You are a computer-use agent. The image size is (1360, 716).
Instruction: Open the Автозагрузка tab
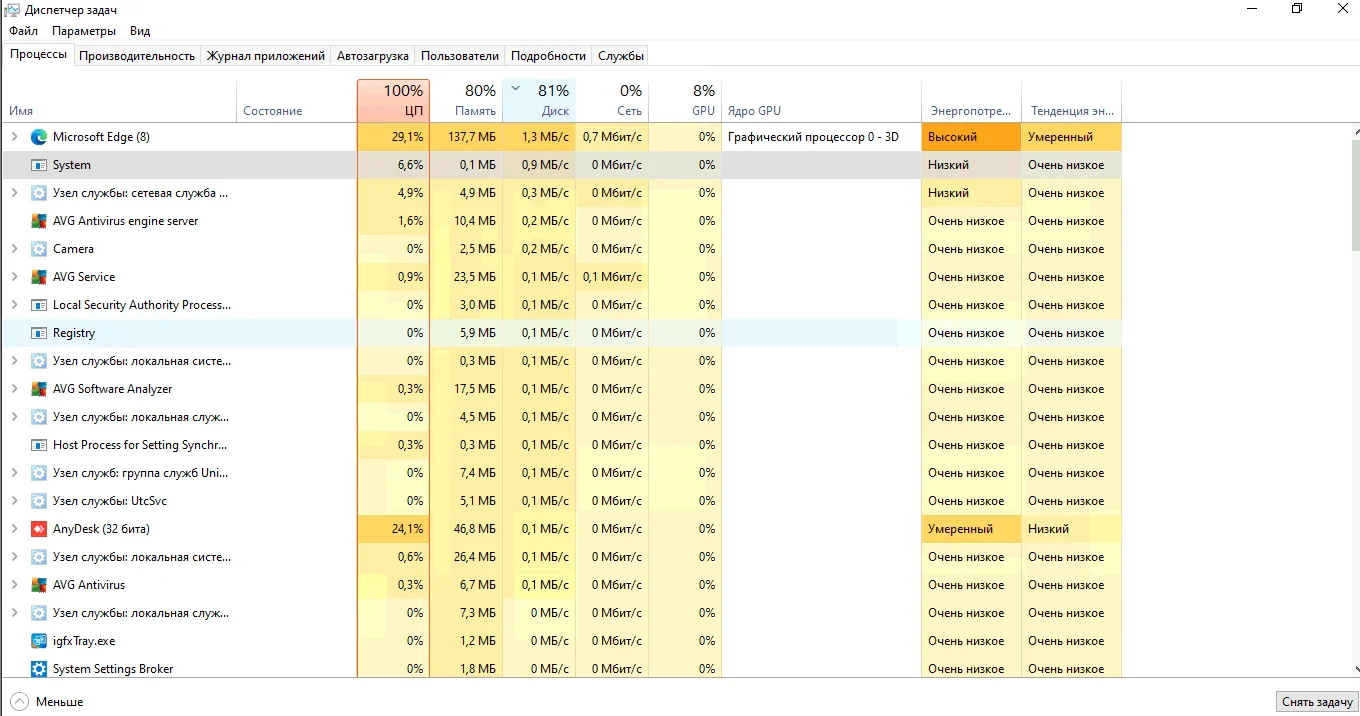372,56
